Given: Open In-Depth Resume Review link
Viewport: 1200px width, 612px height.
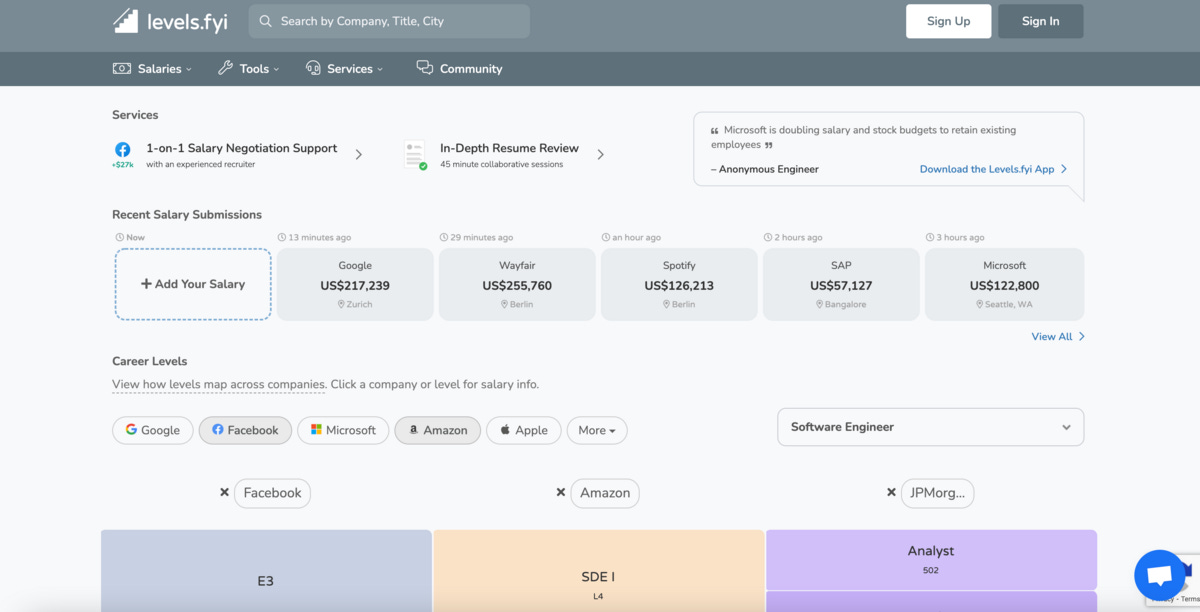Looking at the screenshot, I should (509, 148).
